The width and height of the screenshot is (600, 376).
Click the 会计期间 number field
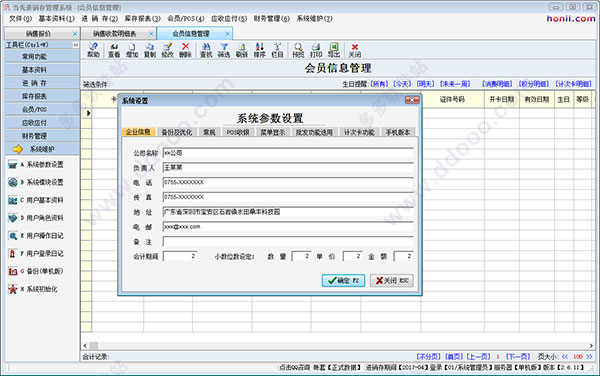point(180,256)
